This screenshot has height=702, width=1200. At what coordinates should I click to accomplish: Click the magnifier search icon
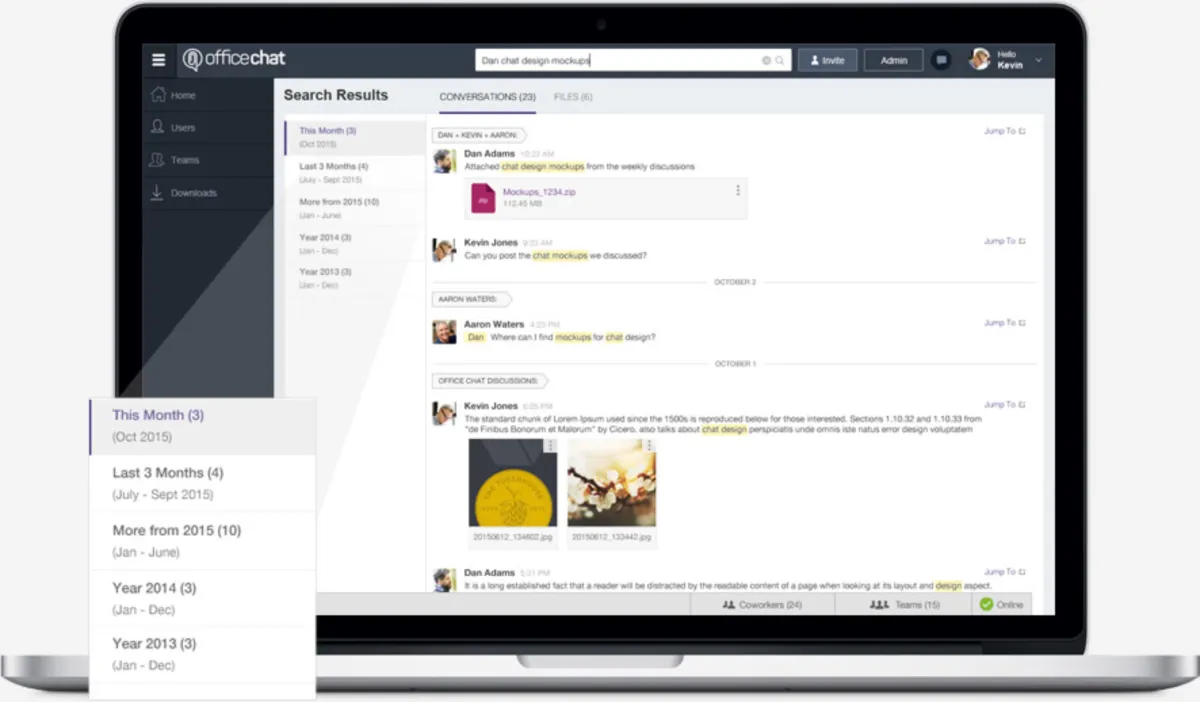click(780, 61)
